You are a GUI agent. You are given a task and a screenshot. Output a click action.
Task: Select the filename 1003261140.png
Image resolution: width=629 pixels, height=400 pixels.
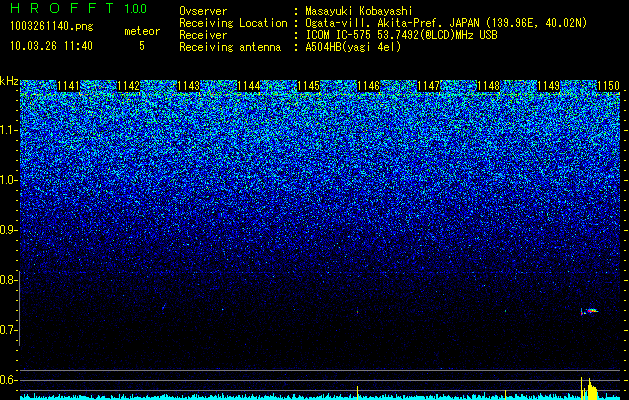click(x=51, y=26)
